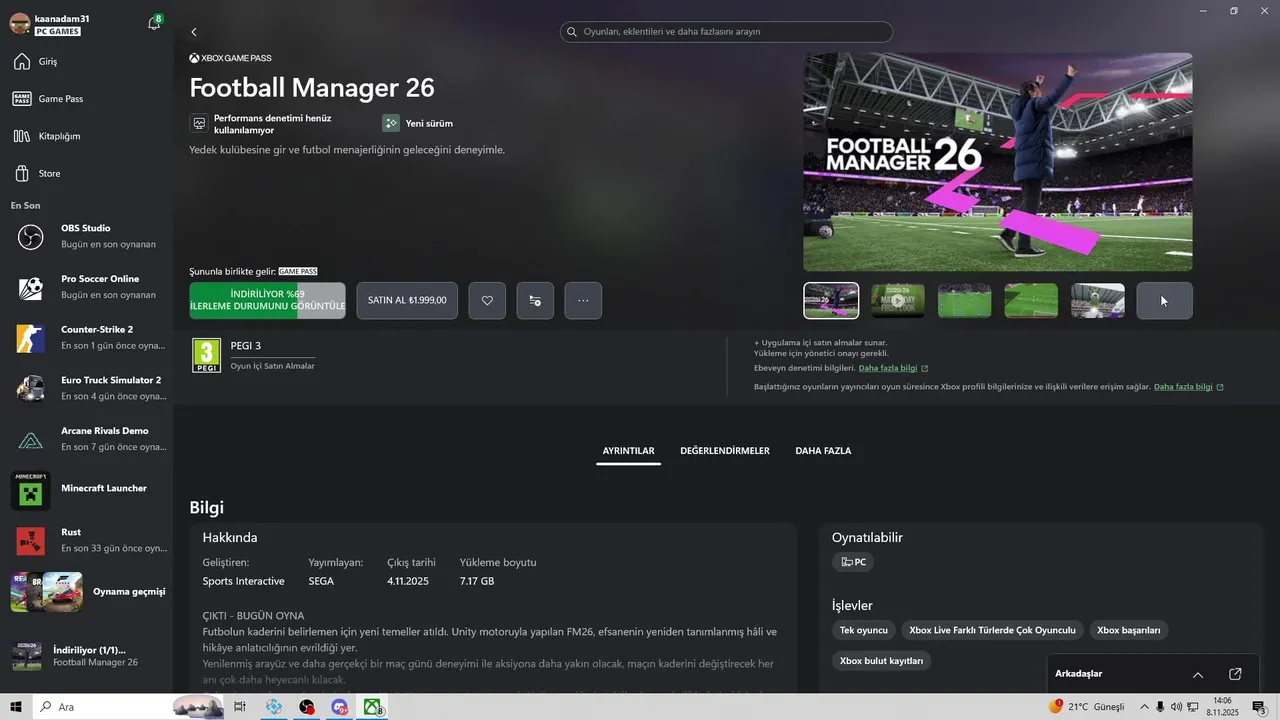The image size is (1280, 720).
Task: Click the performance check icon
Action: tap(199, 123)
